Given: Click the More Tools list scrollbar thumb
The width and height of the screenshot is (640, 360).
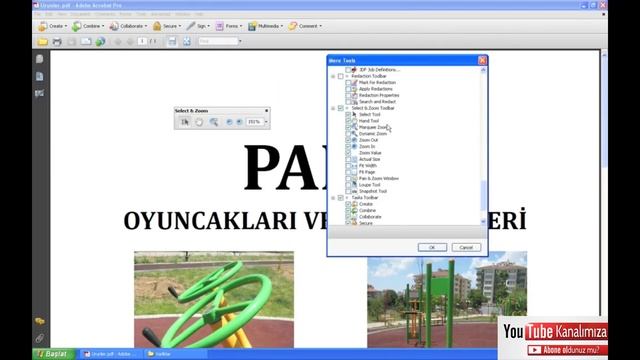Looking at the screenshot, I should (x=483, y=196).
